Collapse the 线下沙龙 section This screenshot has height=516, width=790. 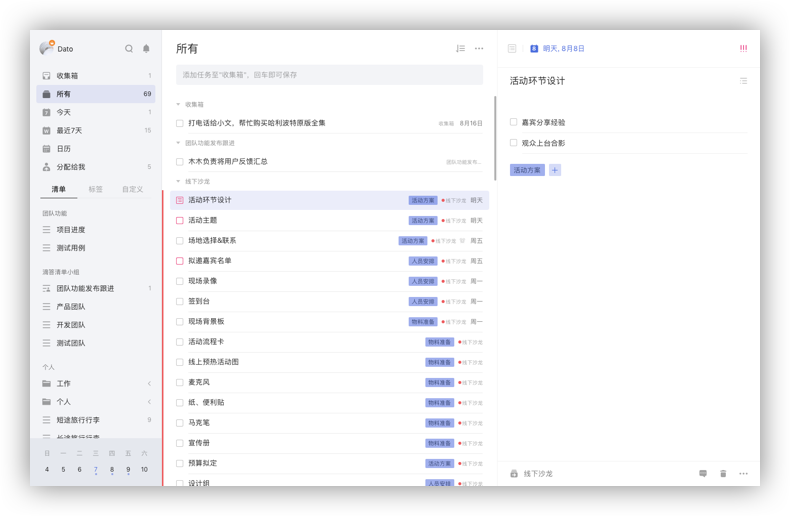[178, 181]
